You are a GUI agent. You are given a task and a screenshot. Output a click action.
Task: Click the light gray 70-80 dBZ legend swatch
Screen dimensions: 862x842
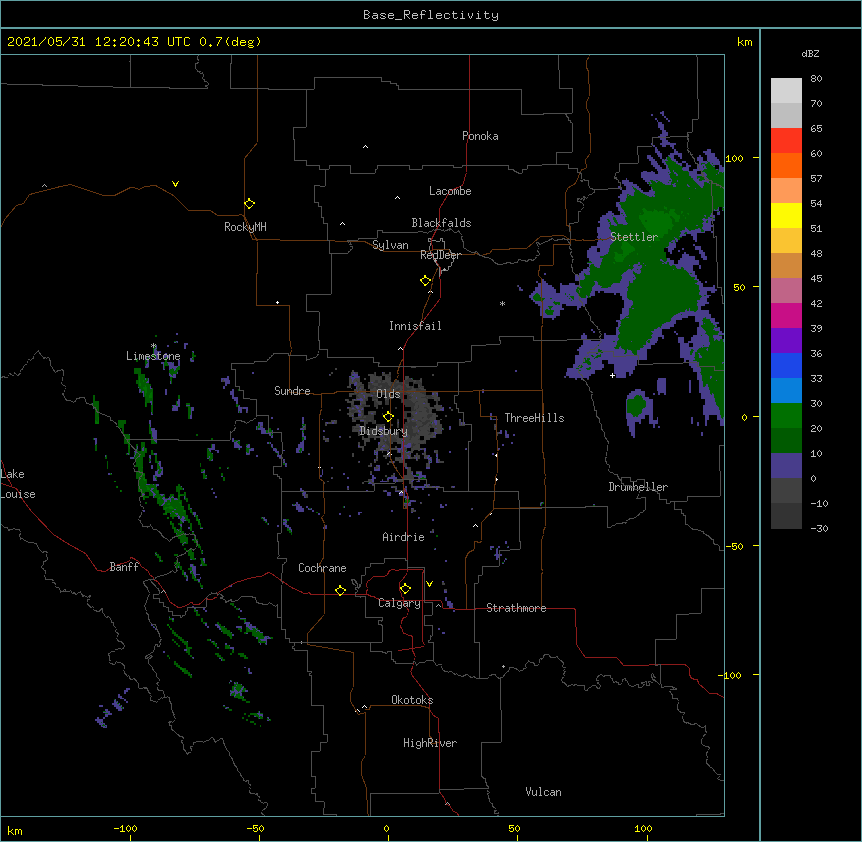pyautogui.click(x=786, y=91)
